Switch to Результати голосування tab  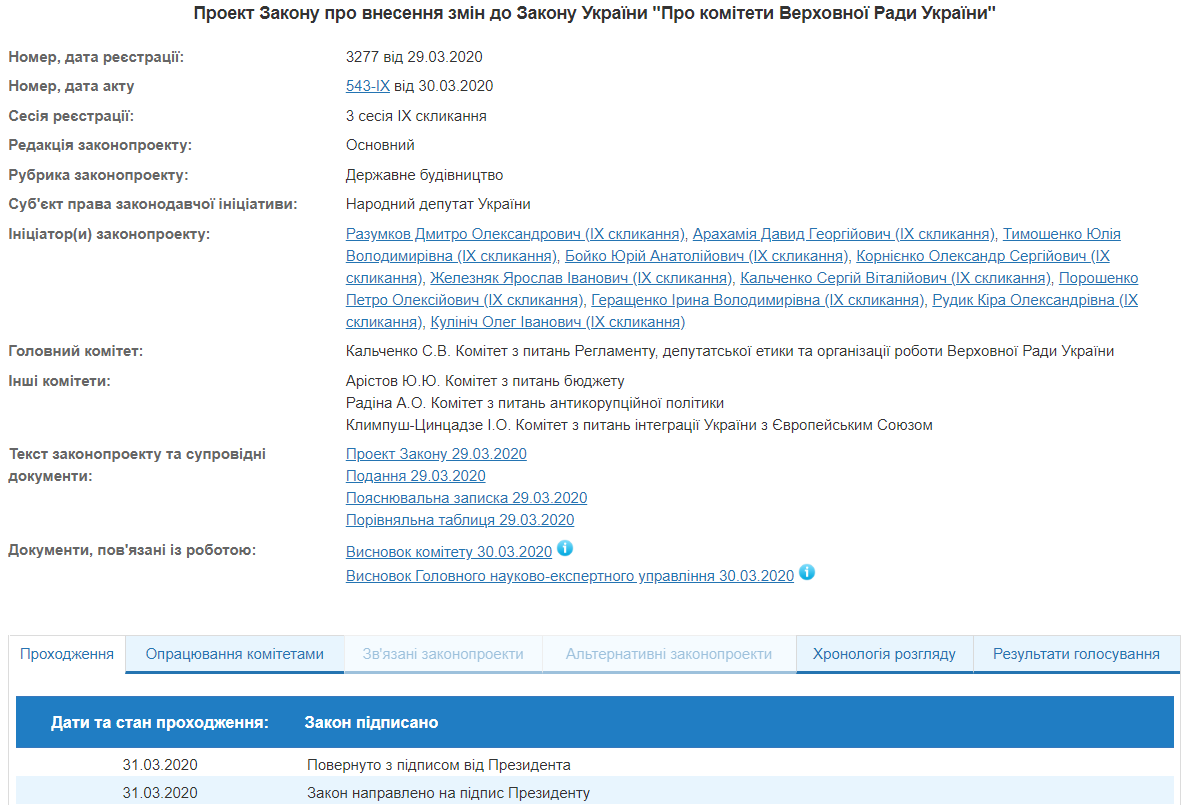(x=1076, y=655)
